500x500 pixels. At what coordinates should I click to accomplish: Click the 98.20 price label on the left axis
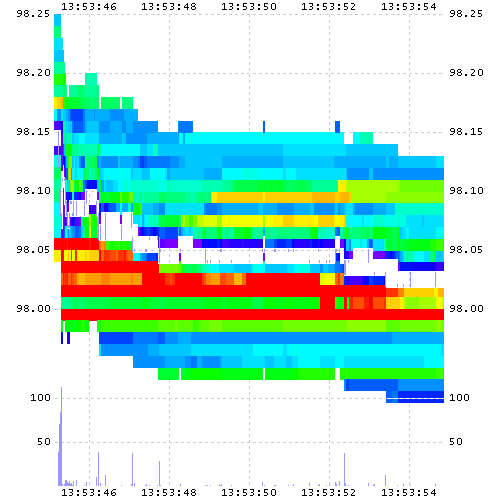tap(33, 73)
